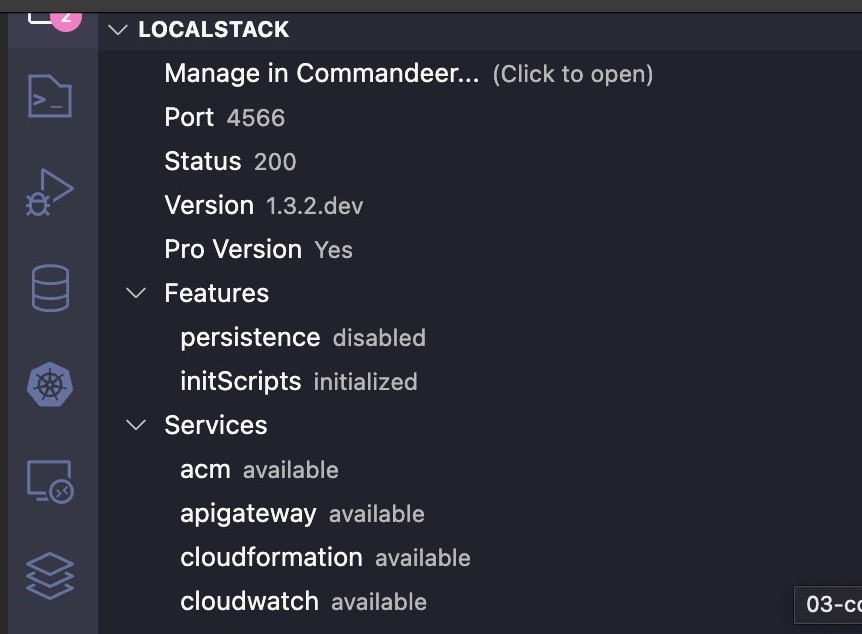Collapse the Services tree node chevron
Viewport: 862px width, 634px height.
click(x=136, y=425)
